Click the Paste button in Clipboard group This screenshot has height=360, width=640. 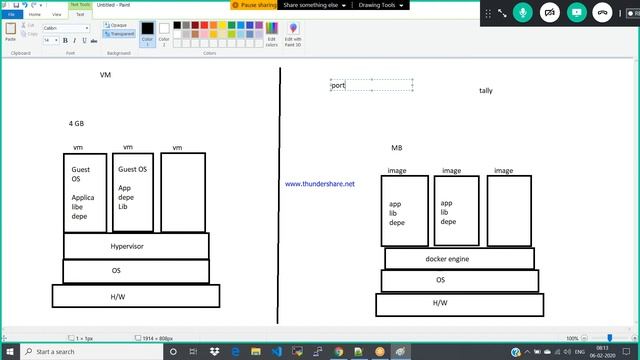pyautogui.click(x=11, y=32)
